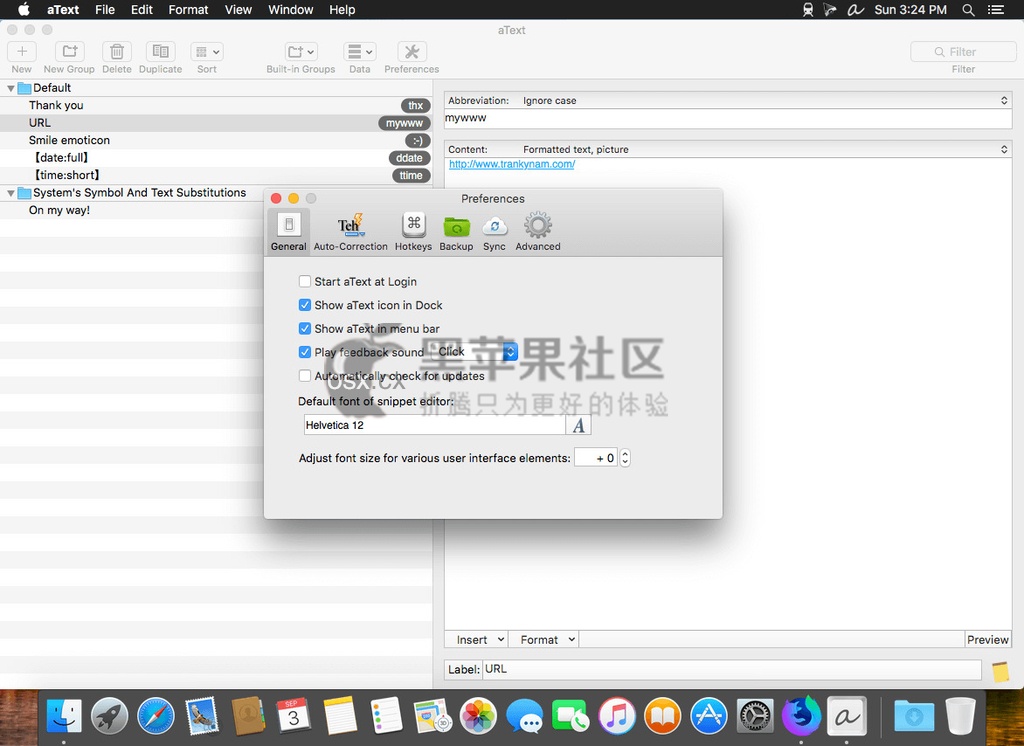Select the time:short snippet
Screen dimensions: 1024x746
(216, 175)
